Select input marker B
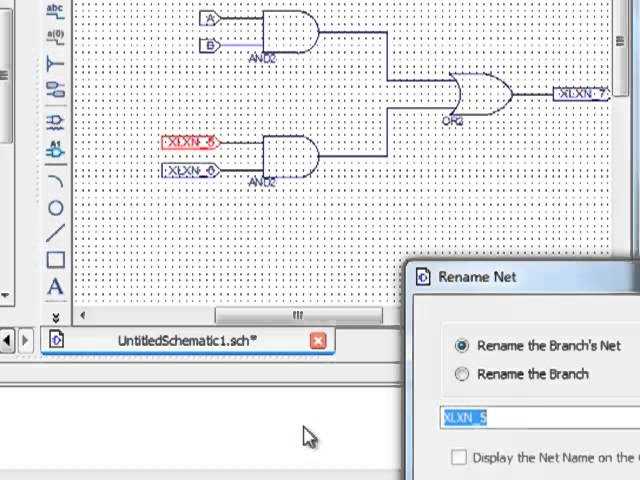Image resolution: width=640 pixels, height=480 pixels. [x=210, y=45]
